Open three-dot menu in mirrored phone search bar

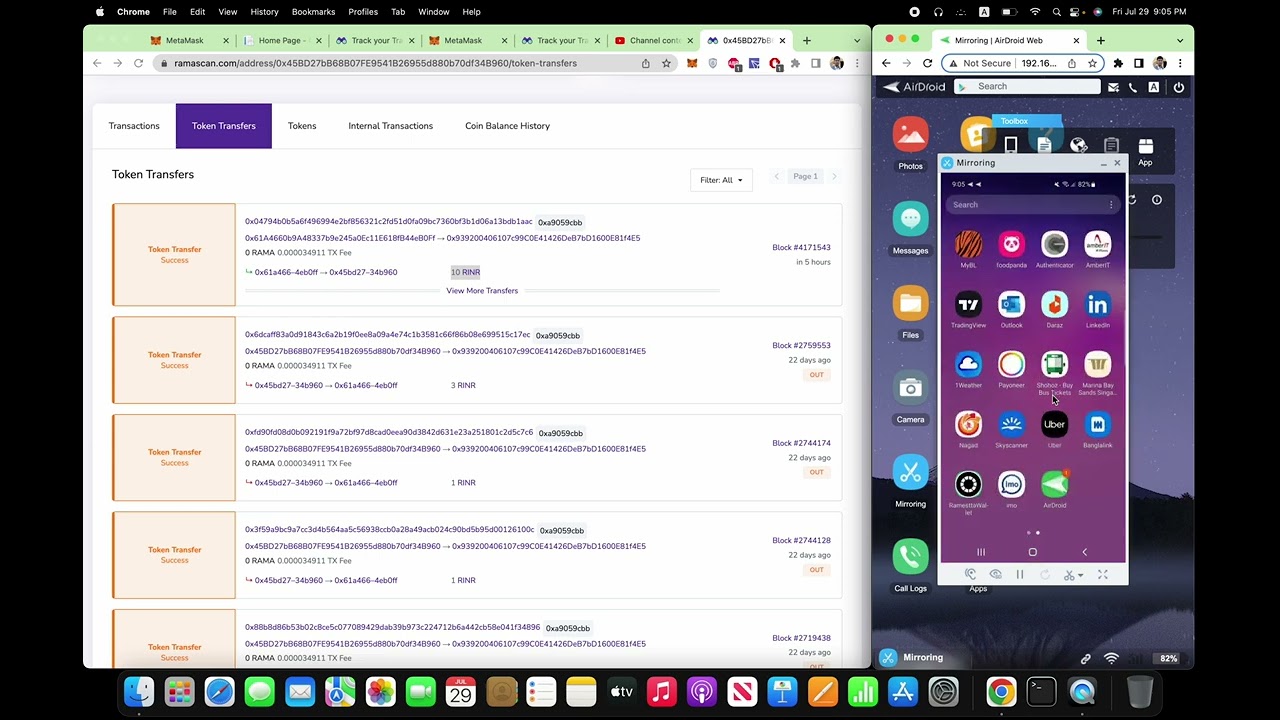pyautogui.click(x=1110, y=205)
